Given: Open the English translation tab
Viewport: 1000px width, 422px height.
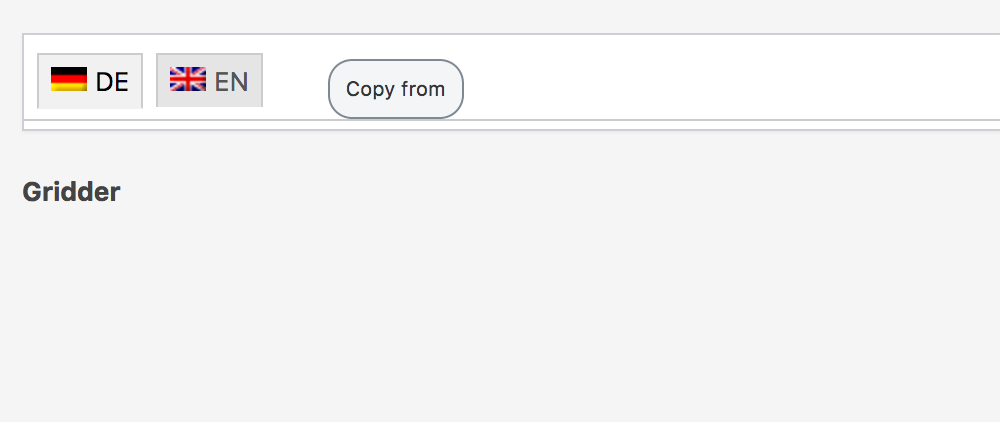Looking at the screenshot, I should coord(209,80).
